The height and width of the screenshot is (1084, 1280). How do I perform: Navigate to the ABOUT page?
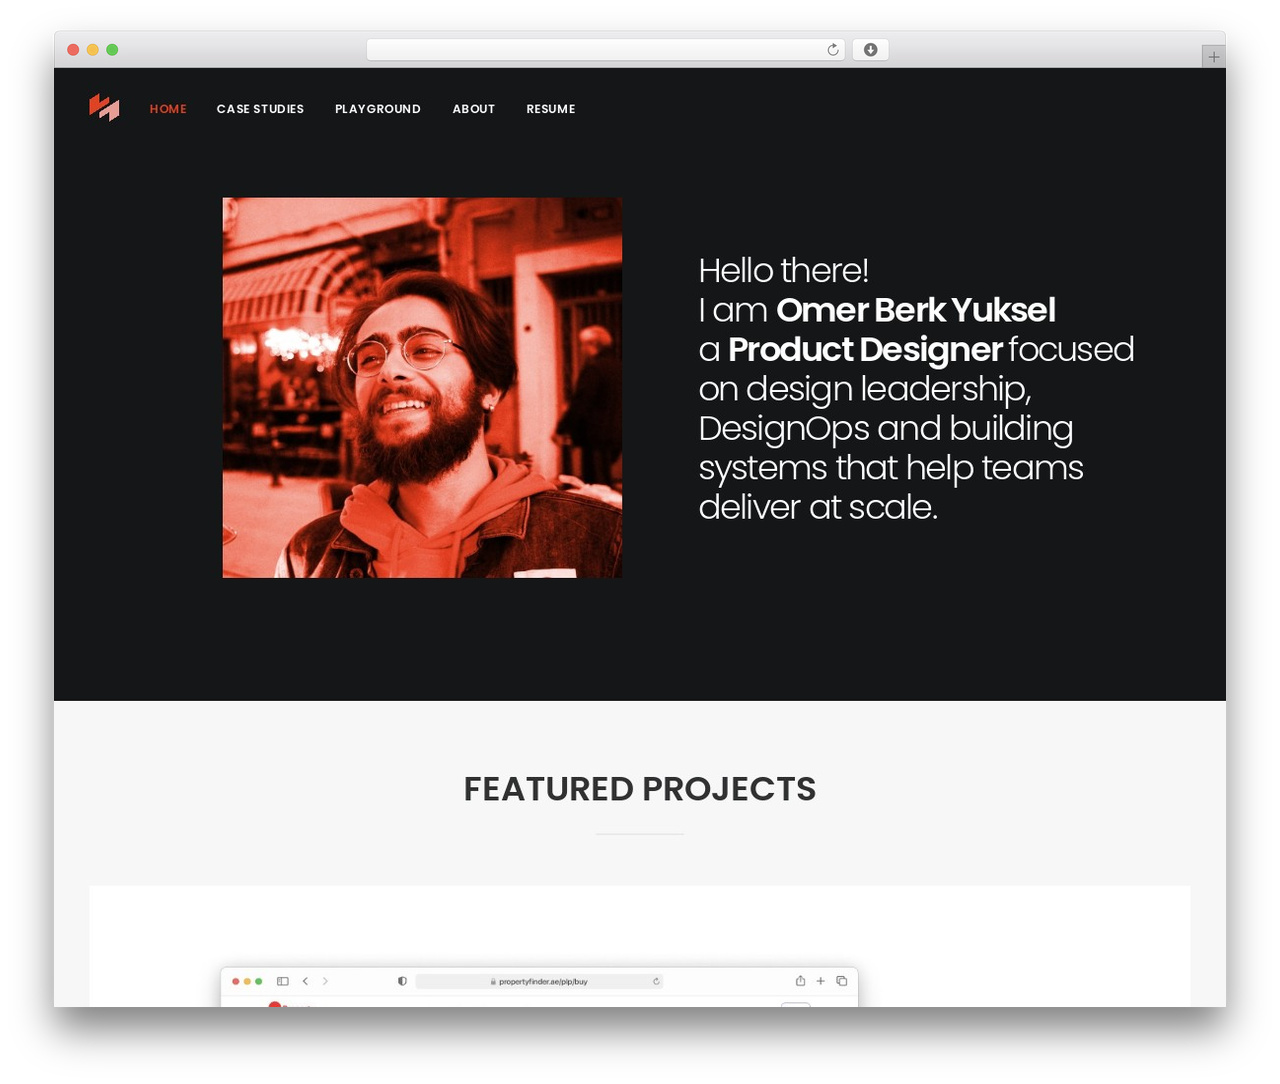(474, 109)
